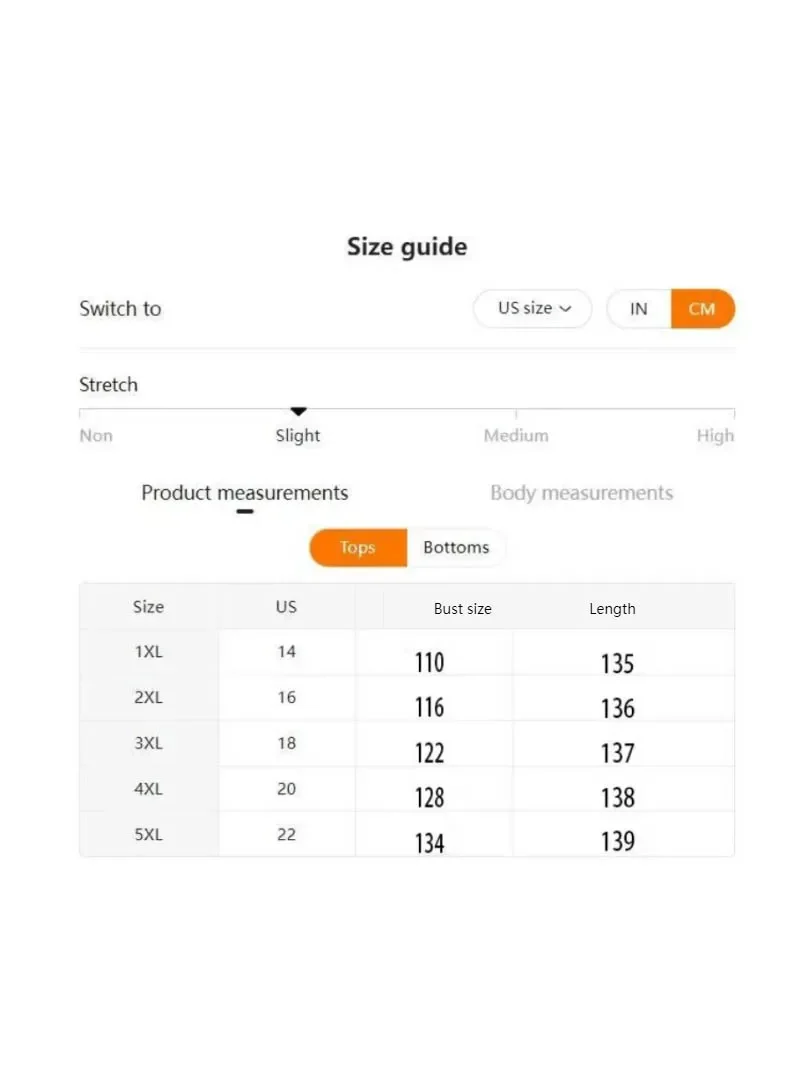The image size is (800, 1067).
Task: Select the 3XL size row
Action: pos(407,744)
